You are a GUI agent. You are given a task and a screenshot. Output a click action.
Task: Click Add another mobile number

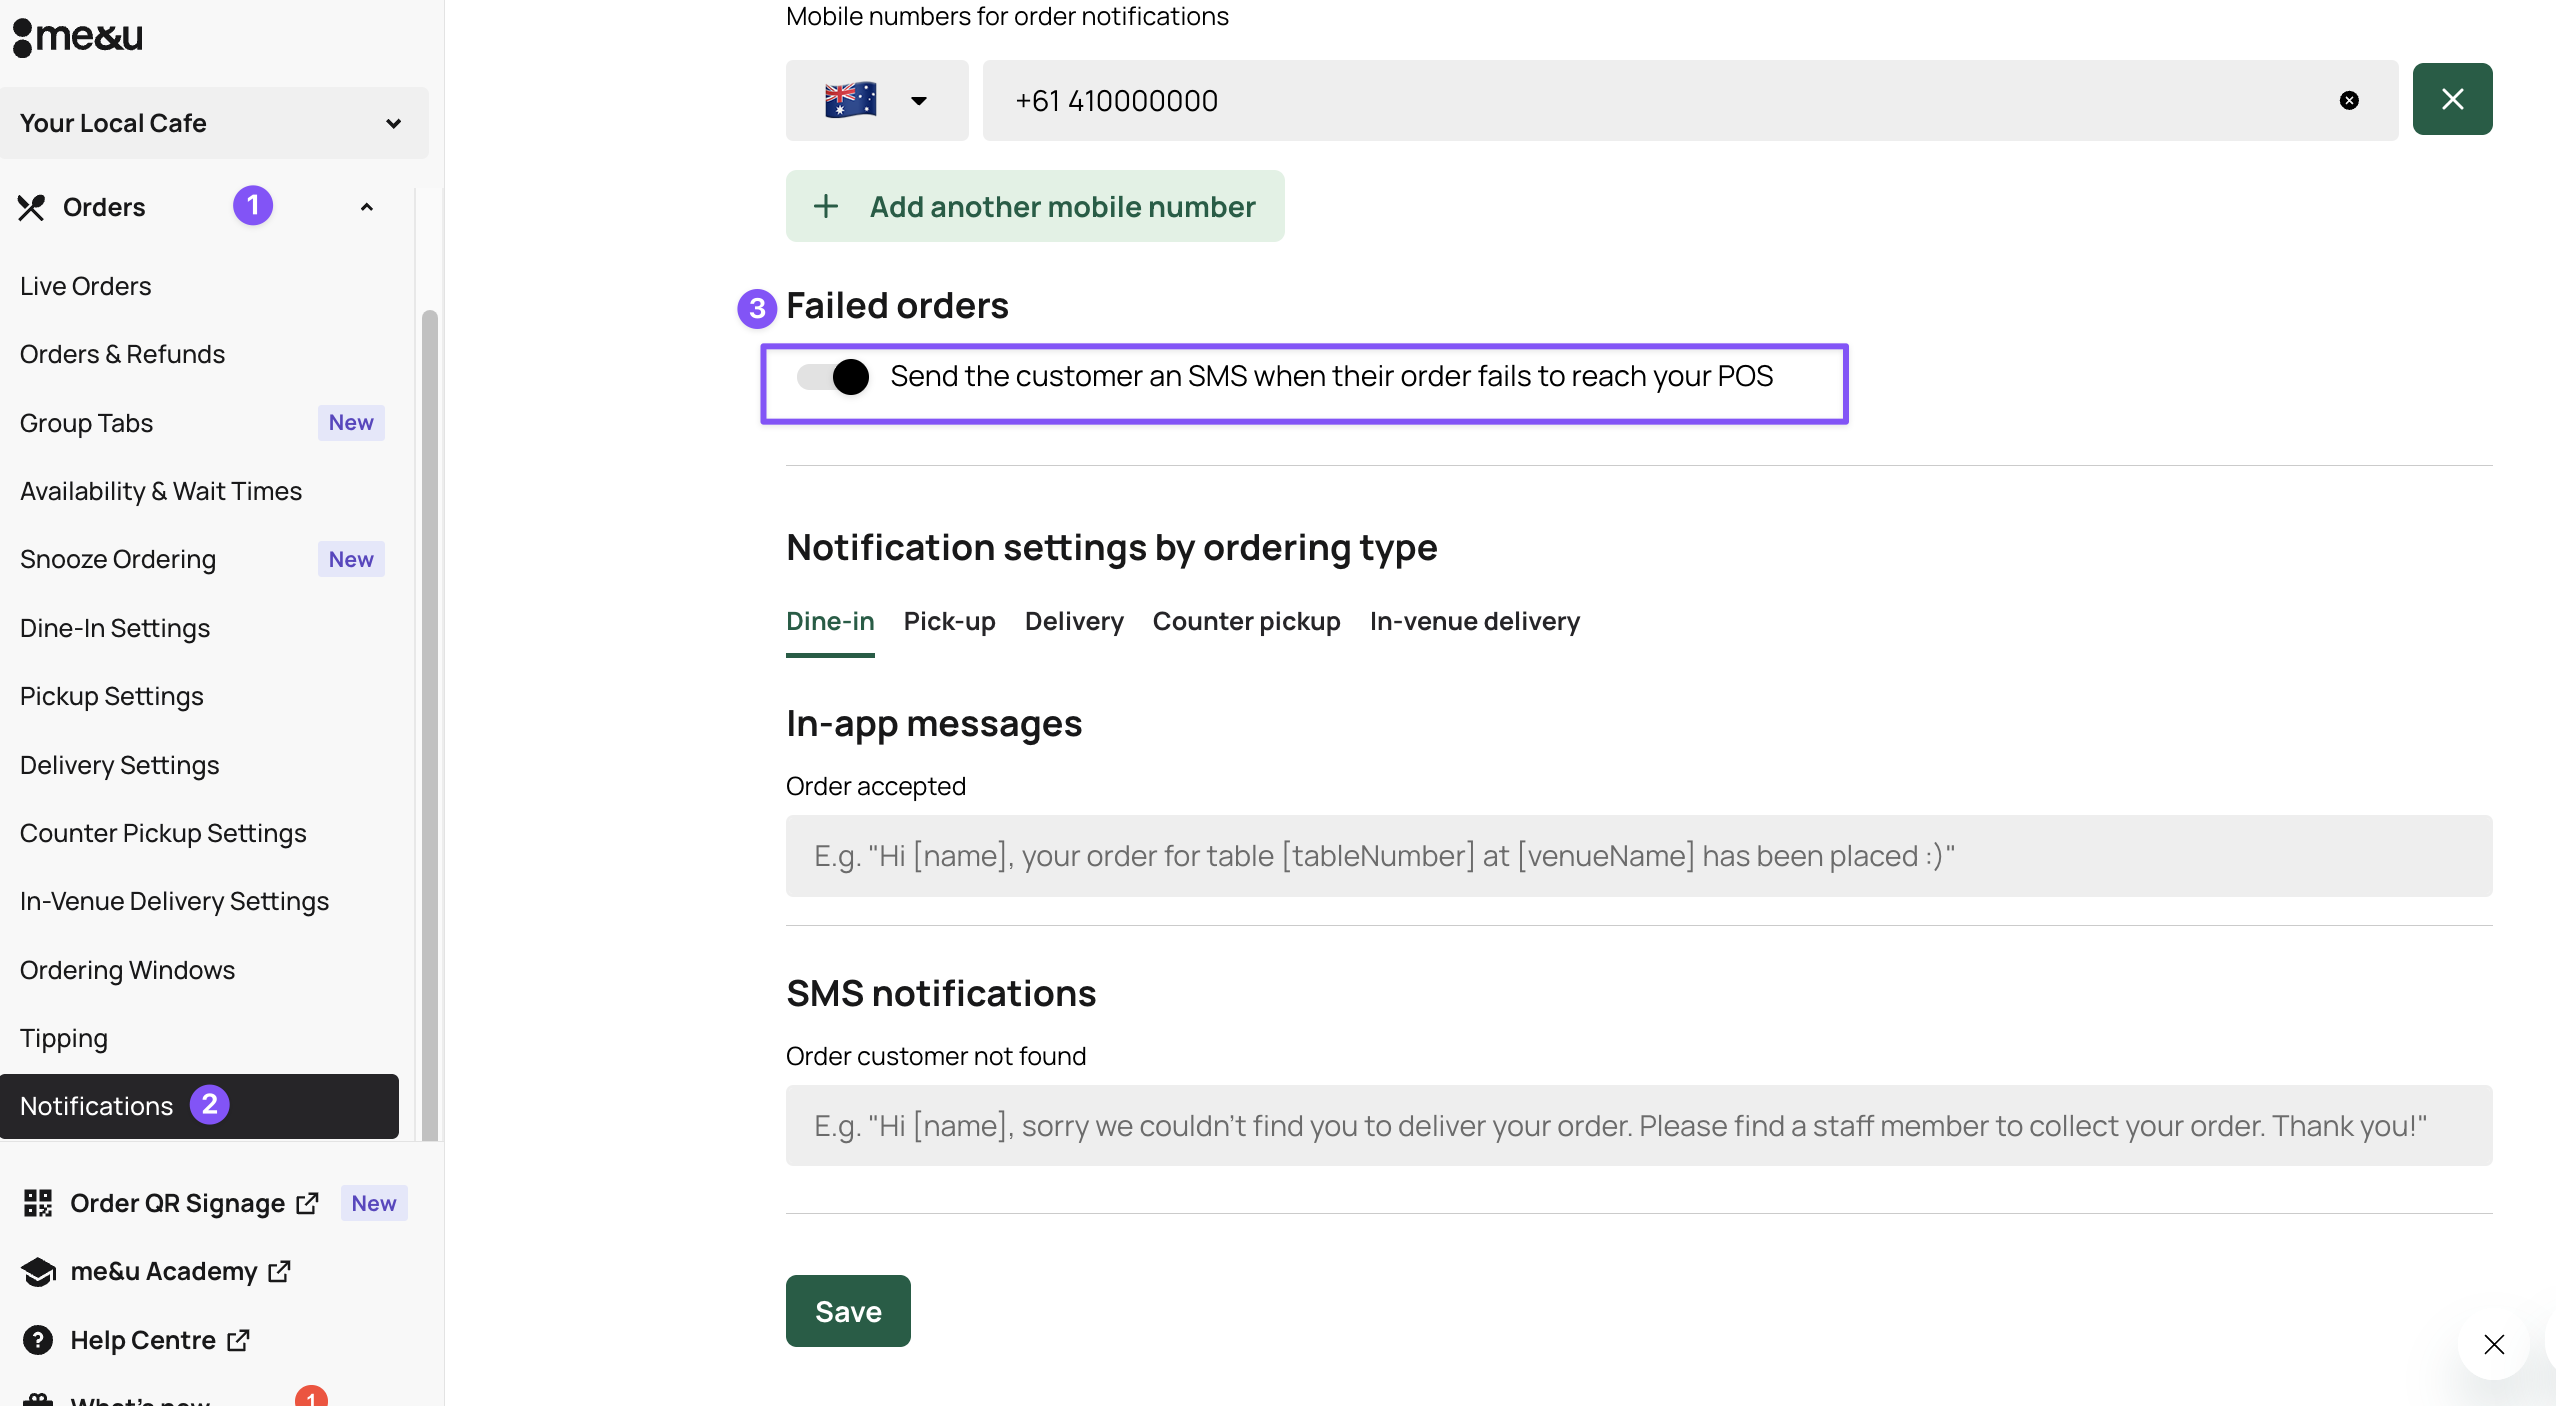pyautogui.click(x=1035, y=207)
